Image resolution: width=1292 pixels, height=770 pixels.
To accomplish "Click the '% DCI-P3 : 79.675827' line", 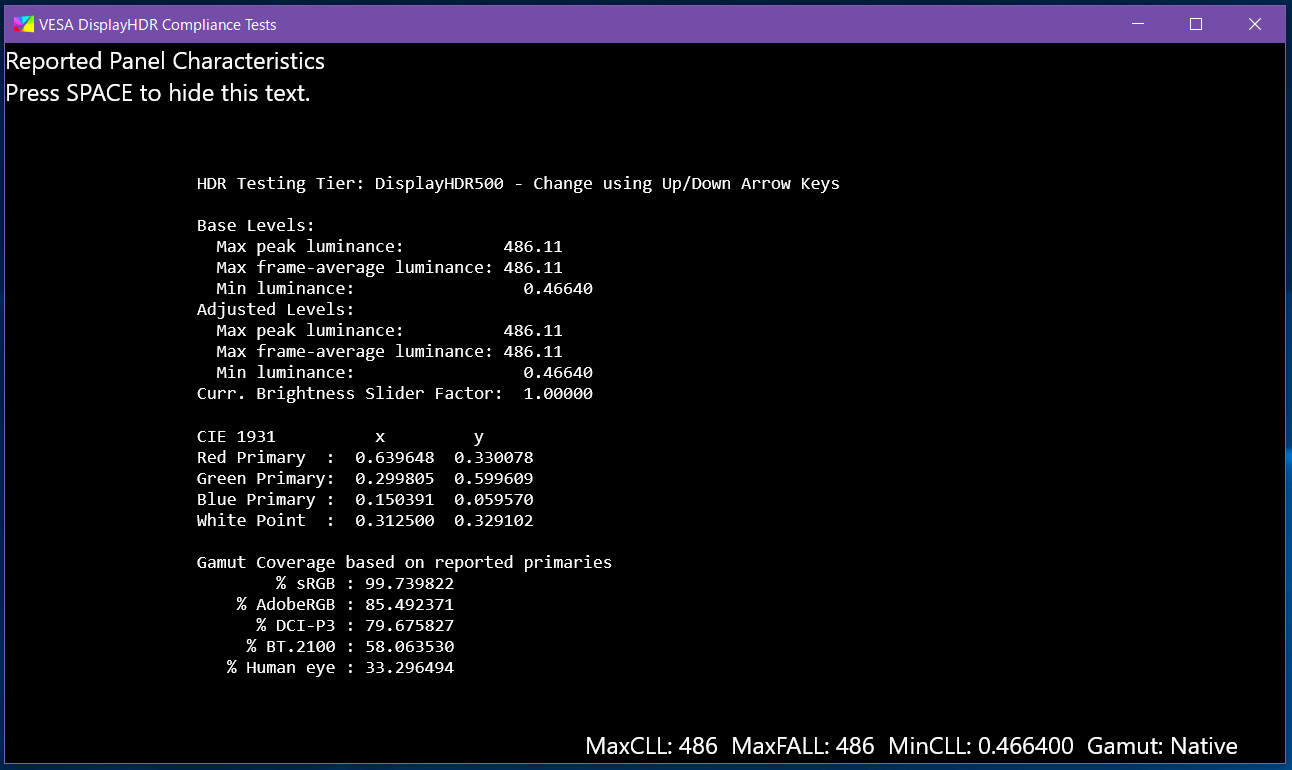I will click(x=356, y=626).
